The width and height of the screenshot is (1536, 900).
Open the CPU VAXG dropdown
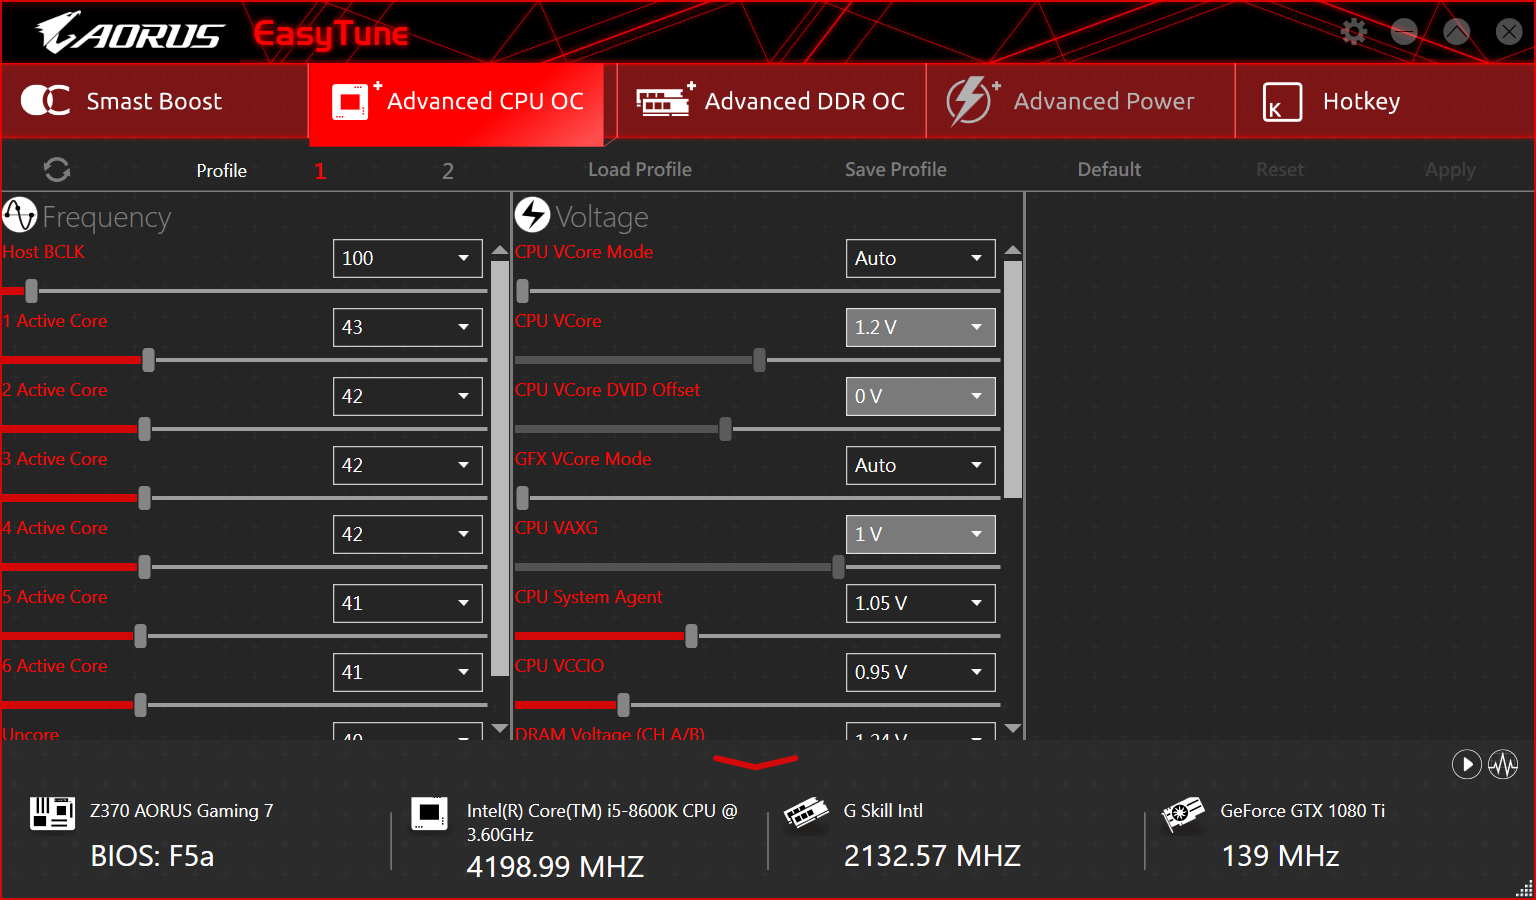tap(921, 534)
